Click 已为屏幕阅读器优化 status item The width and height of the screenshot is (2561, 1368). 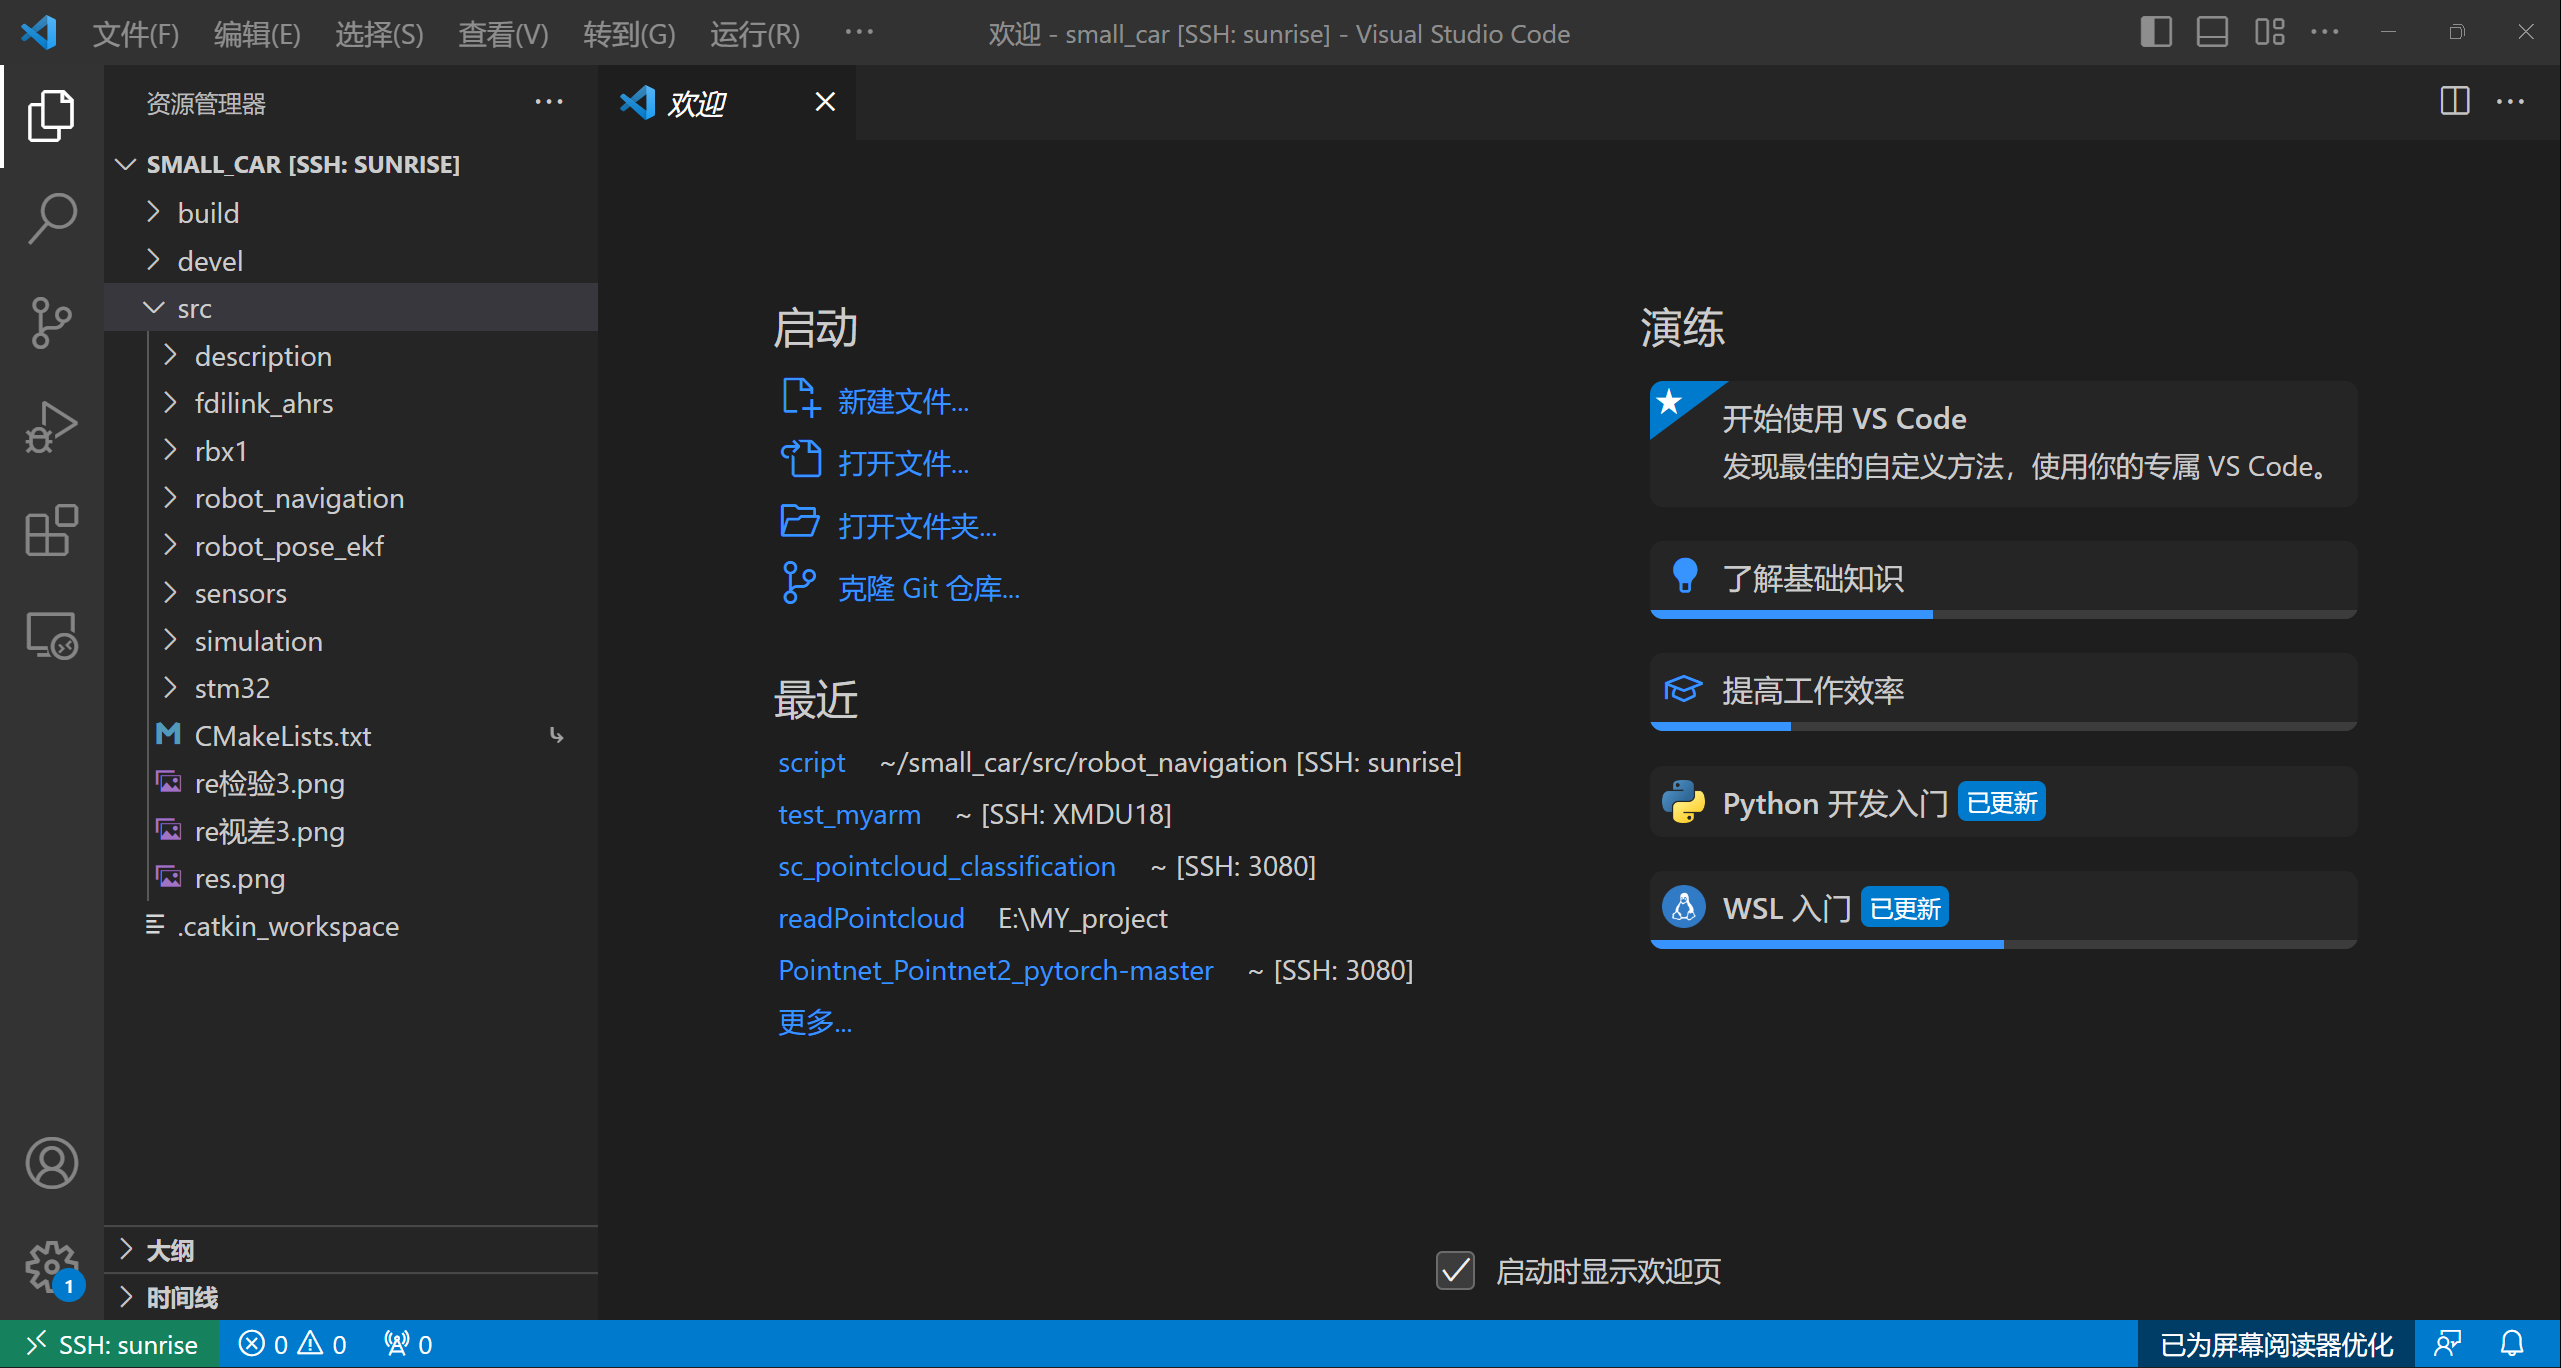(2276, 1344)
